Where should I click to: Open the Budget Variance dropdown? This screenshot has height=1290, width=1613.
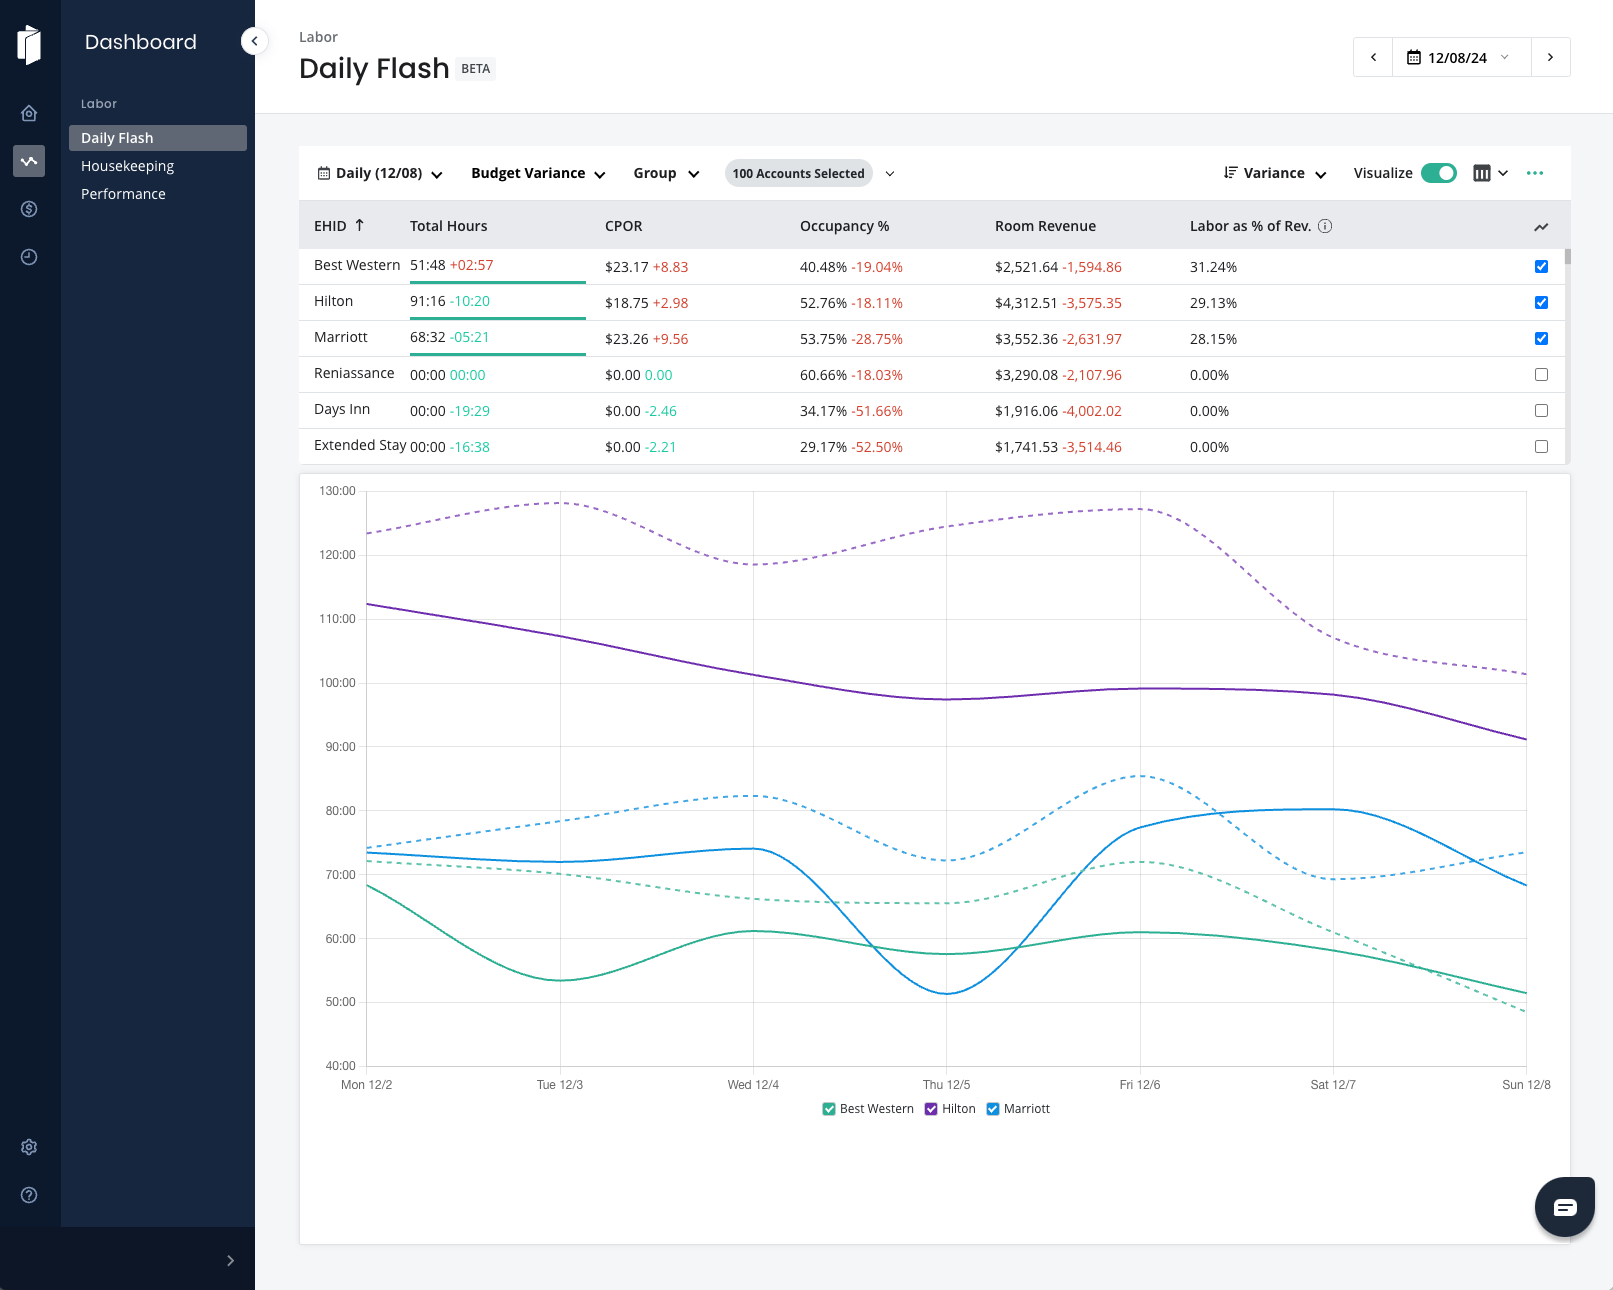538,173
